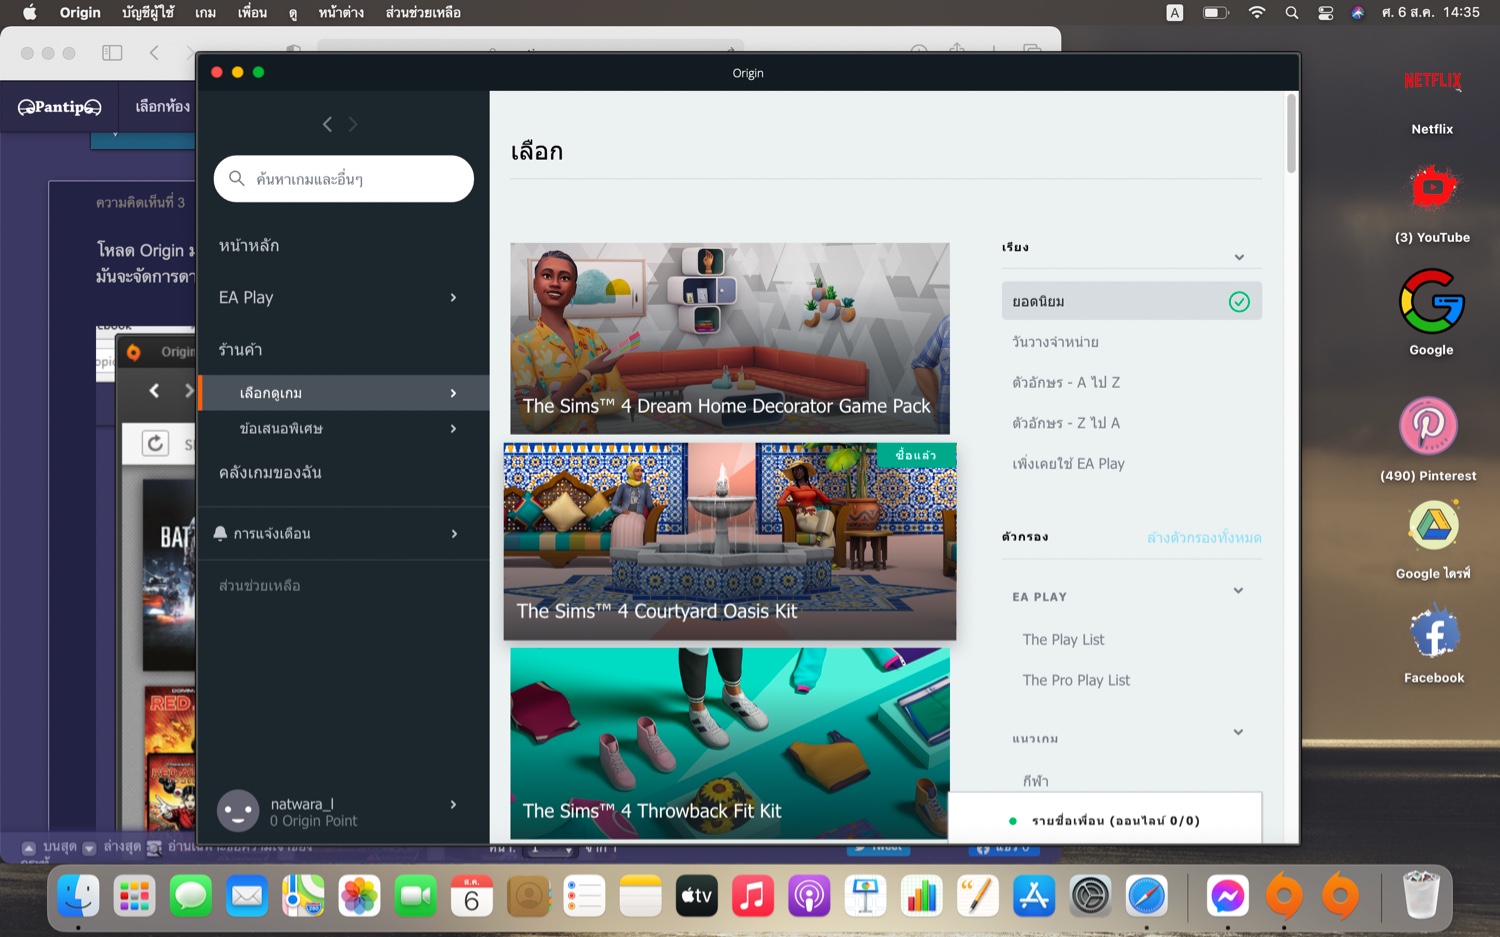Open Apple TV from the dock
Viewport: 1500px width, 937px height.
[x=697, y=896]
